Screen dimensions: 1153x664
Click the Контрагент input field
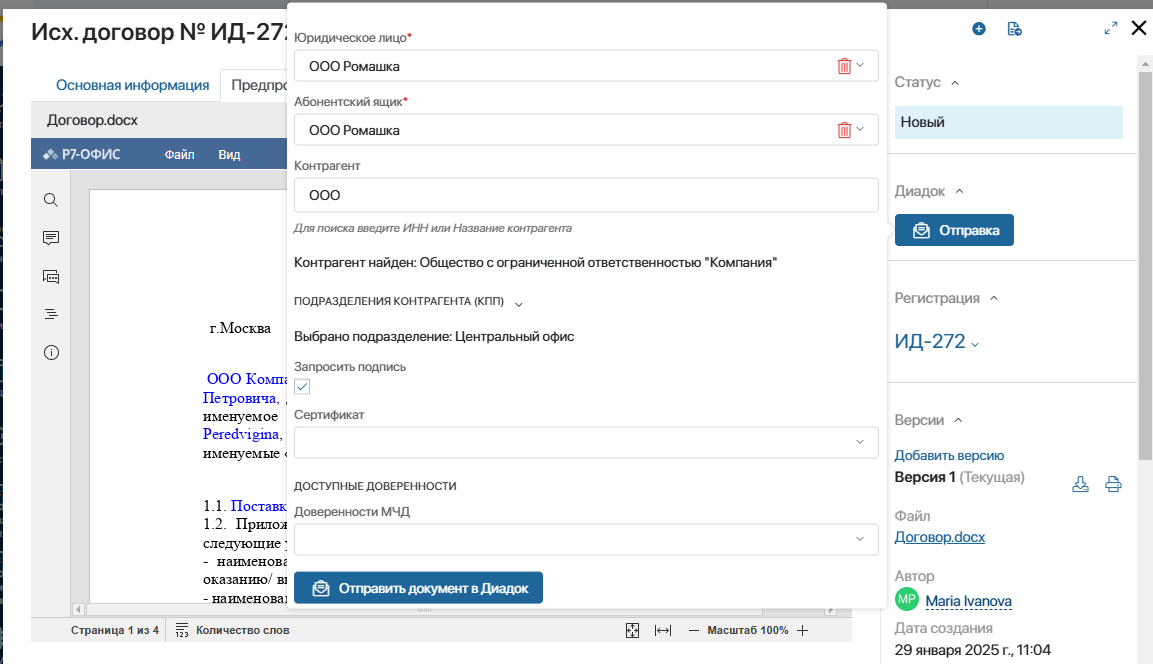pyautogui.click(x=585, y=196)
